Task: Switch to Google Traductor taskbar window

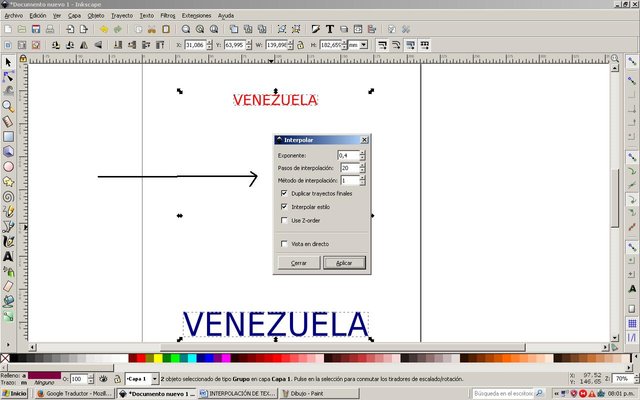Action: tap(74, 393)
